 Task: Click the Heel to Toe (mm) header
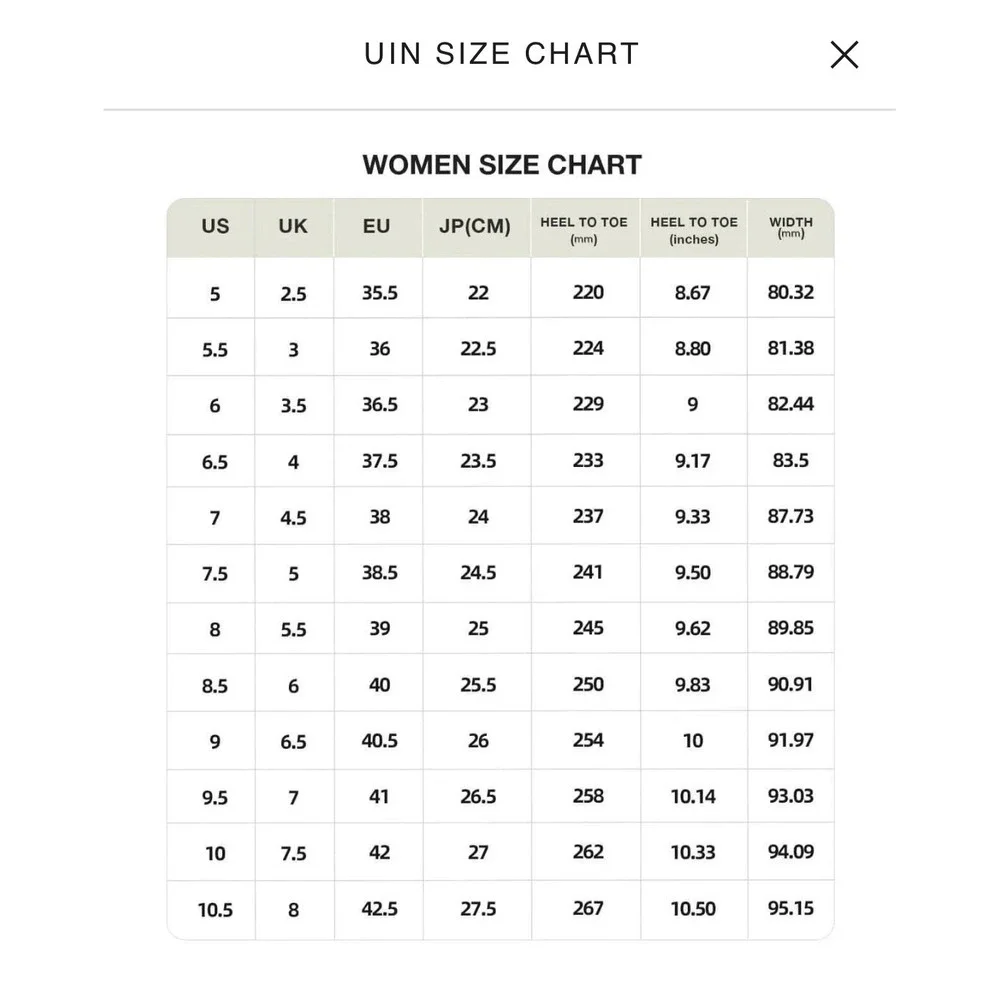point(584,230)
